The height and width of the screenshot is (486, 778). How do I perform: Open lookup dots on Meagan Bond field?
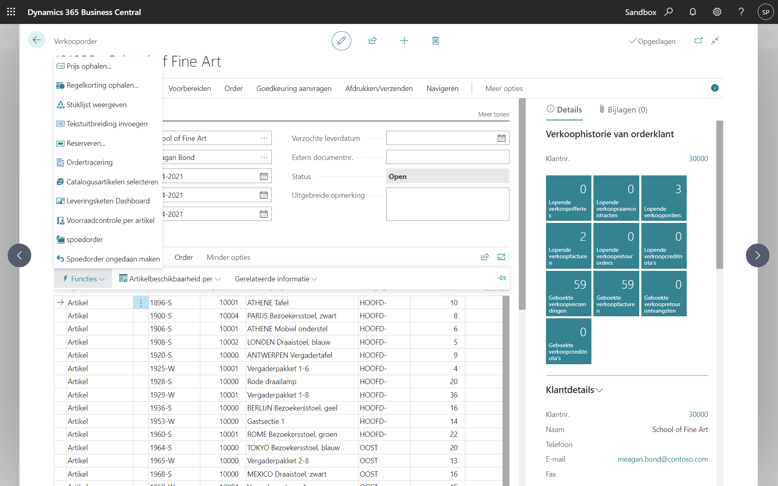pyautogui.click(x=264, y=157)
